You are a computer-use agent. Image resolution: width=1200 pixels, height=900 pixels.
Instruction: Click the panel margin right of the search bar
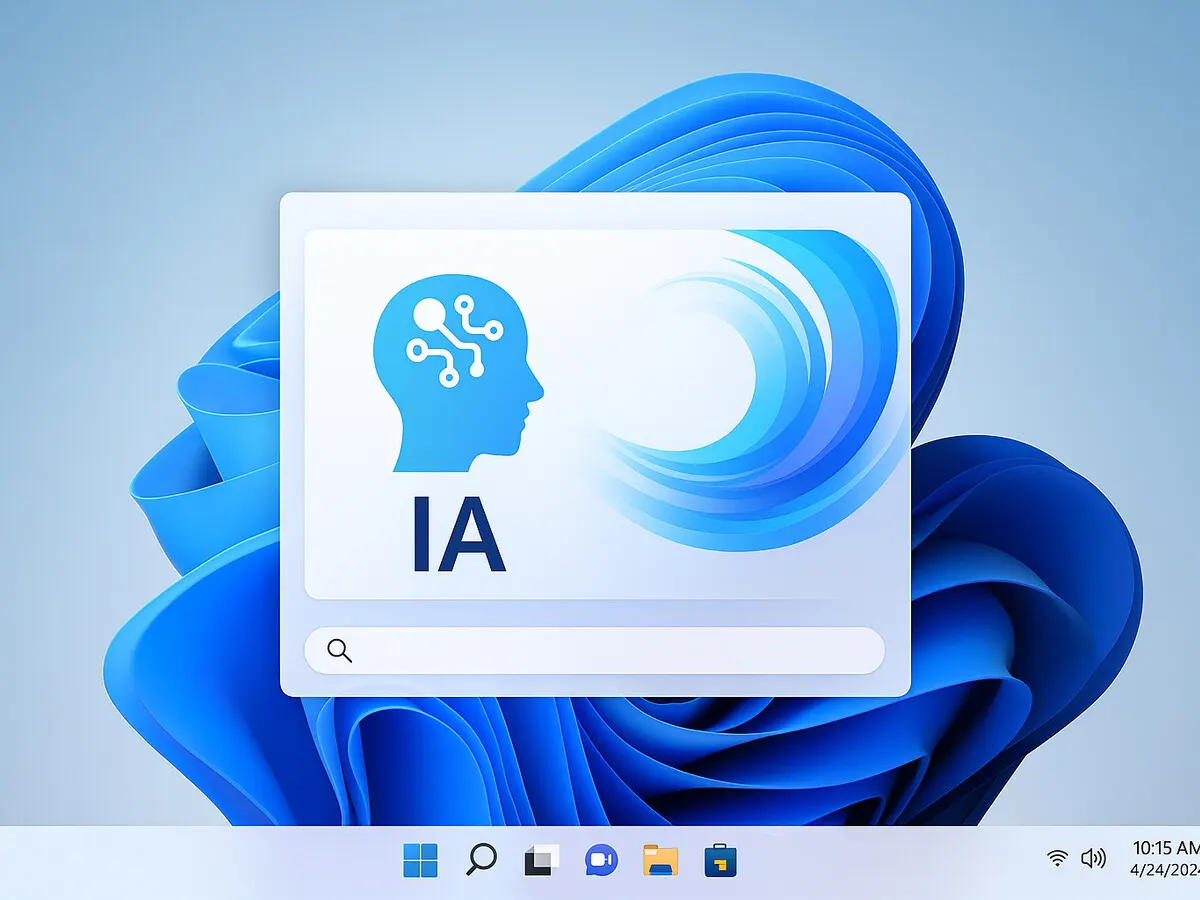tap(897, 651)
